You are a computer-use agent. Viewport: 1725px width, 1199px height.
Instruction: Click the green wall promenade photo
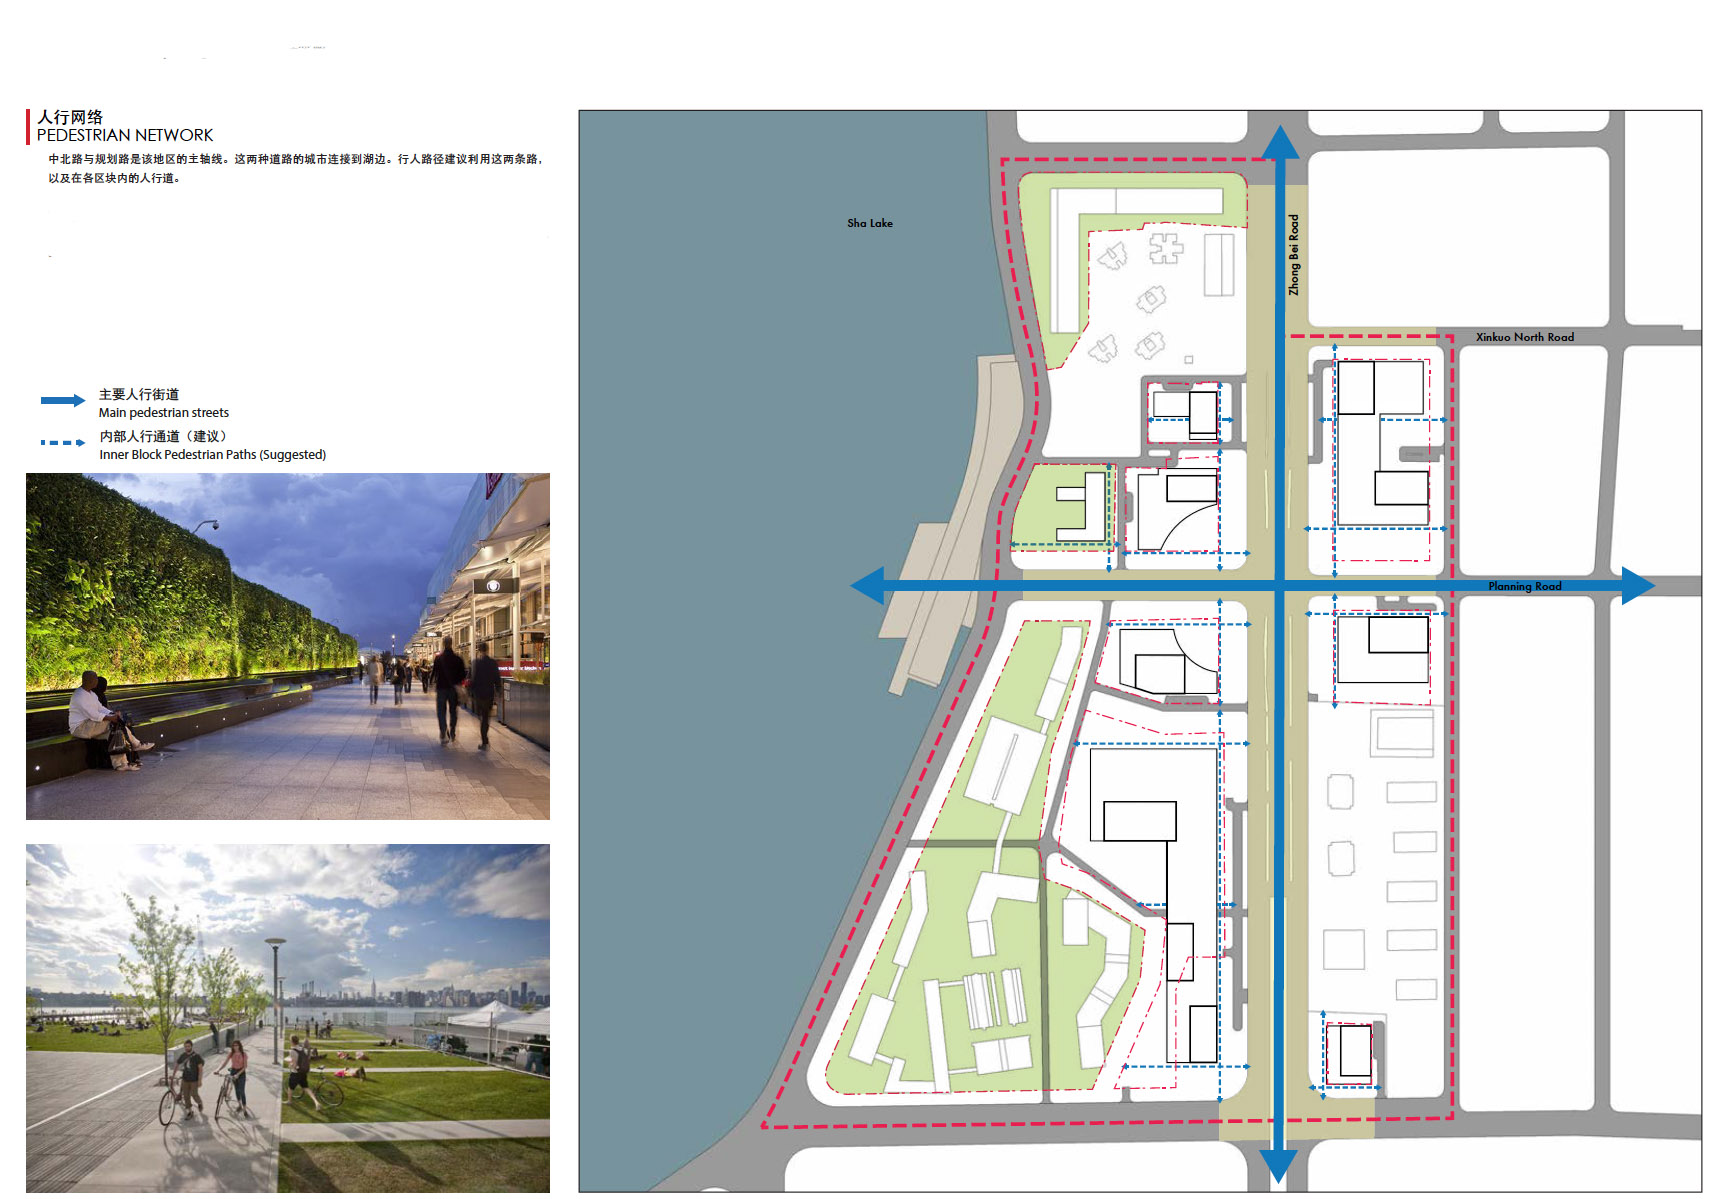click(x=288, y=646)
